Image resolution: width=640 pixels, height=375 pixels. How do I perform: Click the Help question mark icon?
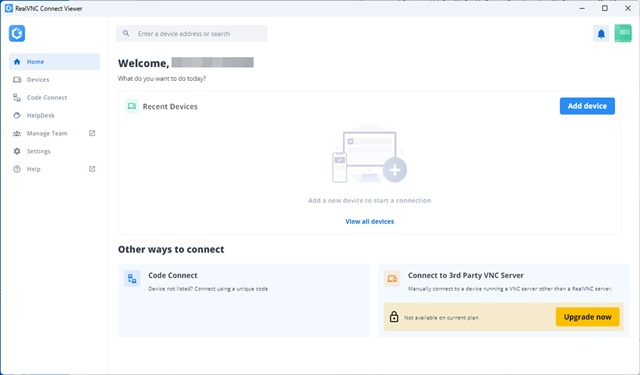(17, 169)
